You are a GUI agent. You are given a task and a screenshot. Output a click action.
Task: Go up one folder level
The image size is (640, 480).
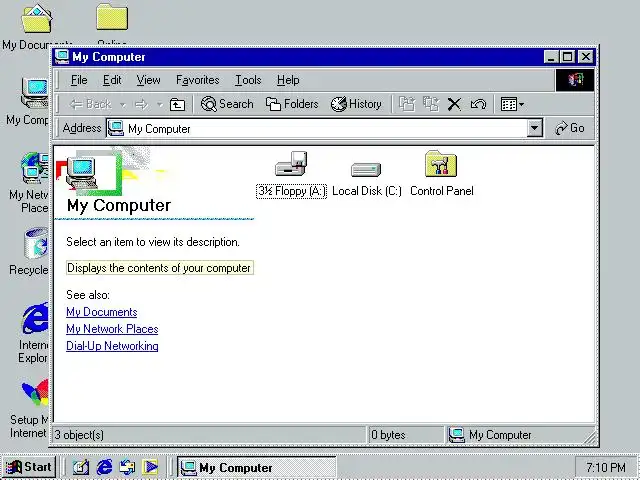tap(177, 104)
